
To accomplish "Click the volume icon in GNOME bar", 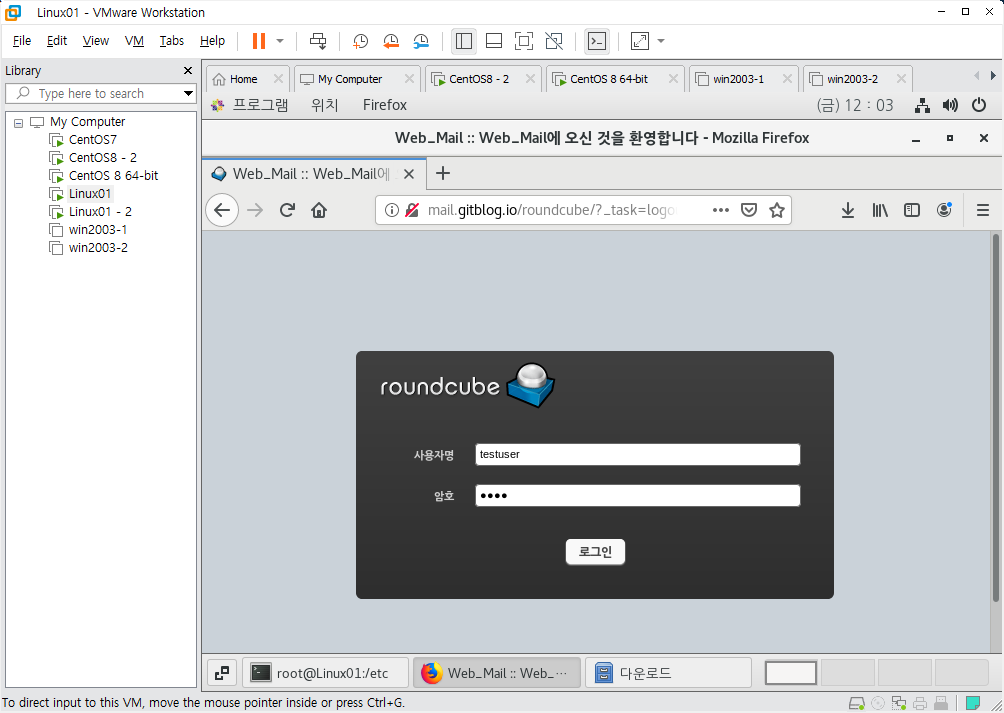I will [x=950, y=105].
